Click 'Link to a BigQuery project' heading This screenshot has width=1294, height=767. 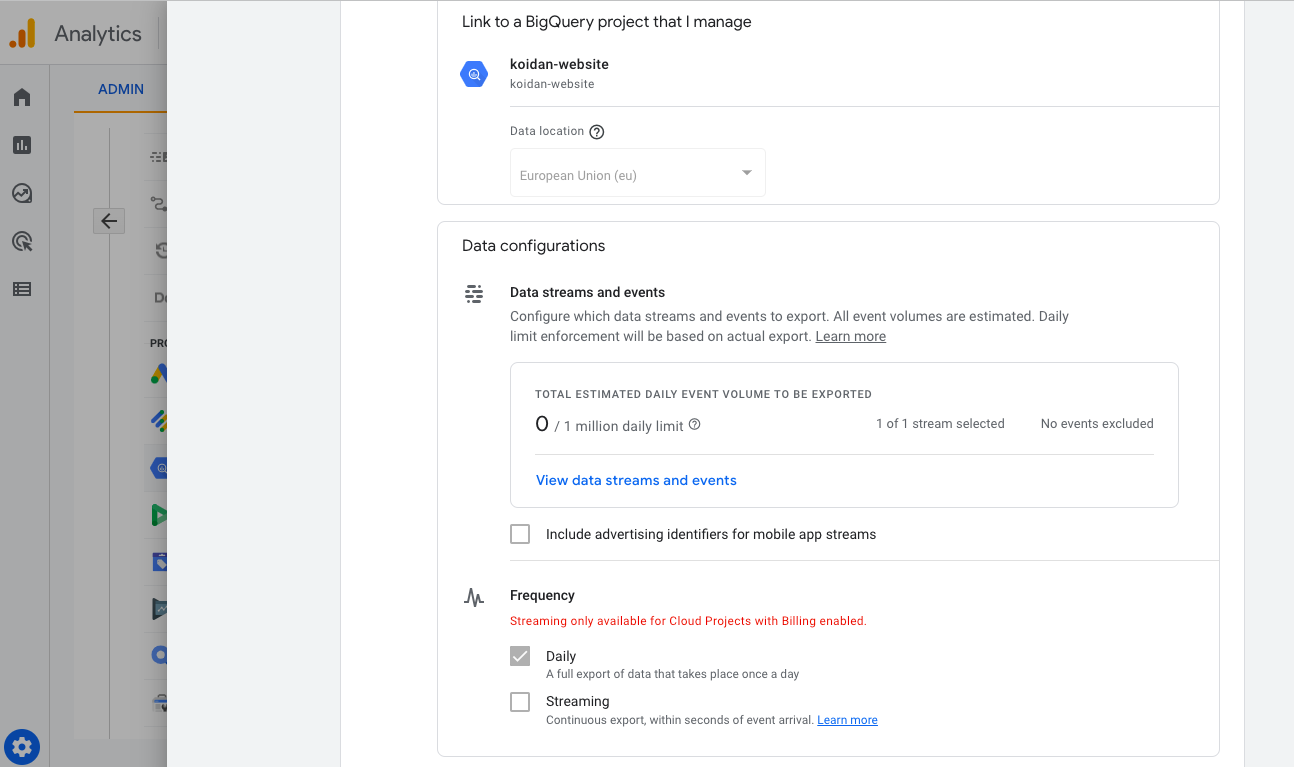pos(606,21)
